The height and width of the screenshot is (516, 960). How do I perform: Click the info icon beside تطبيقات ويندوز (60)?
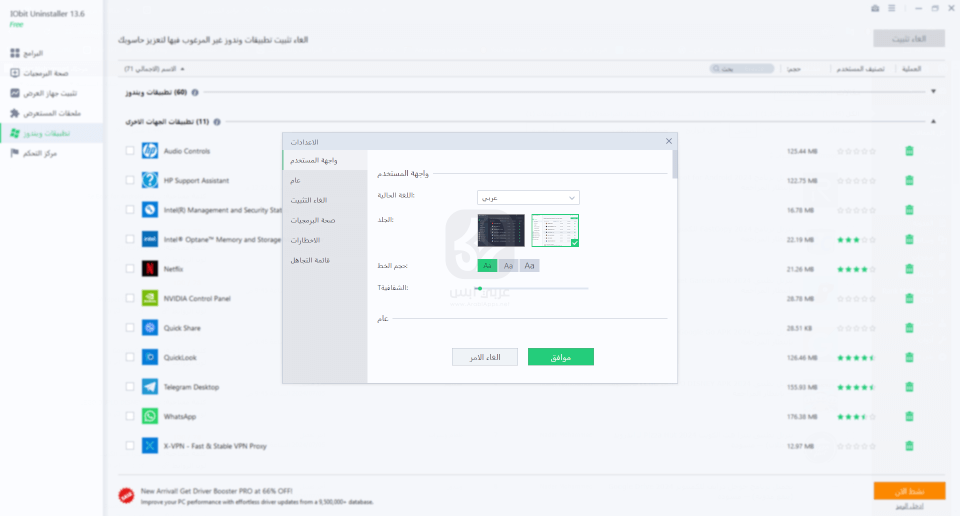click(195, 92)
